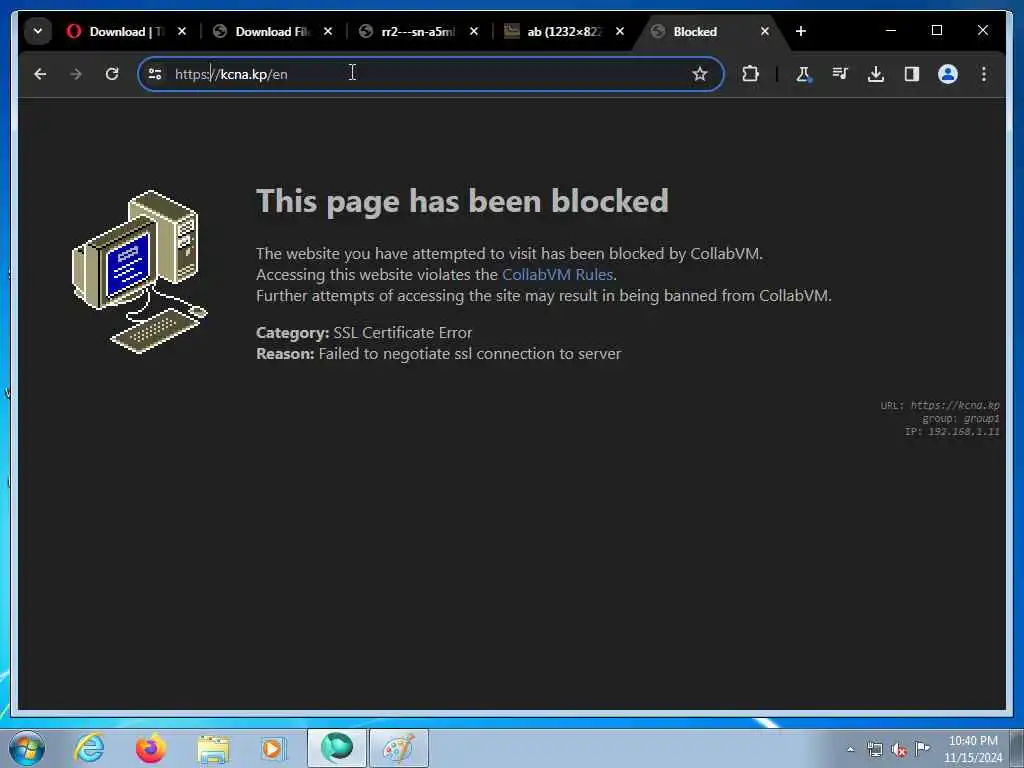Open the Action Center flag icon
1024x768 pixels.
922,748
